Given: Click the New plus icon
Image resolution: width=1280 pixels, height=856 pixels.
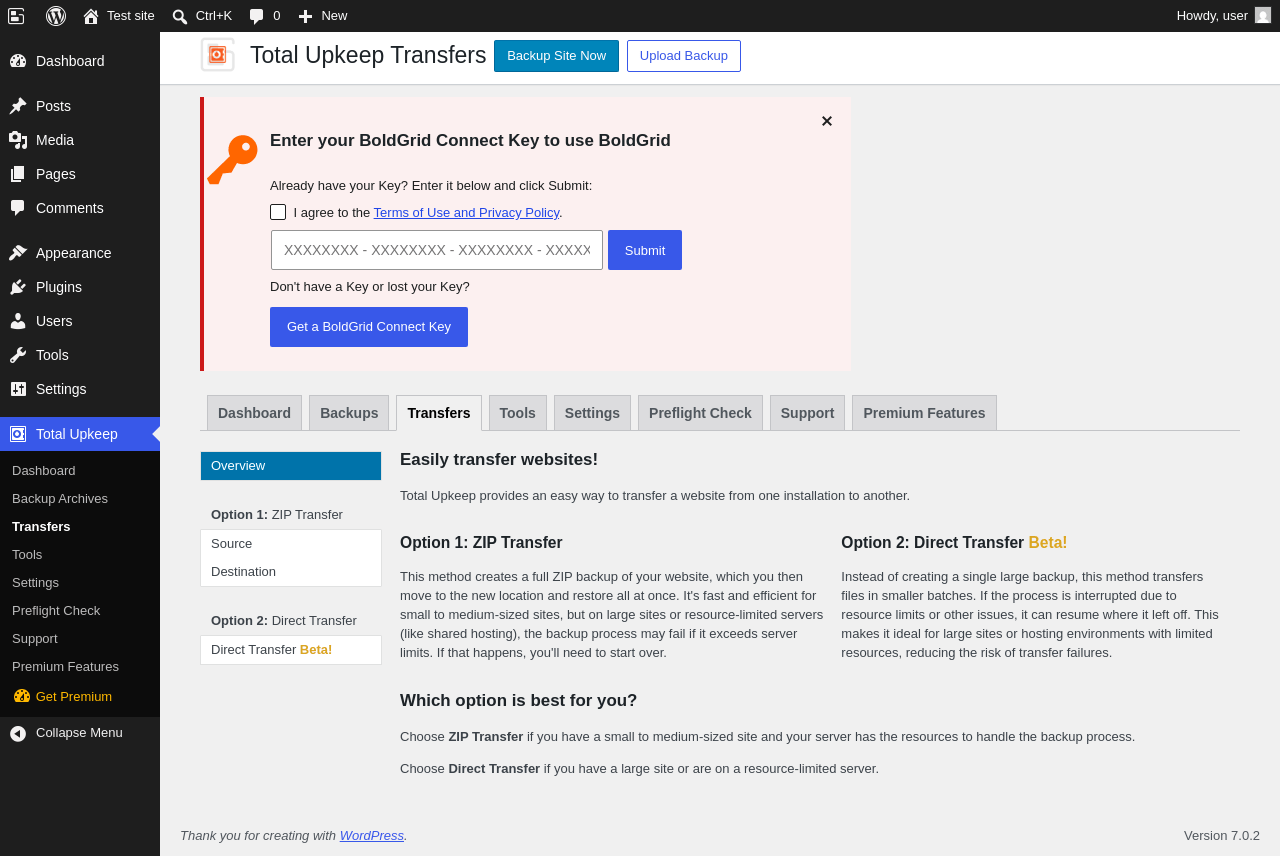Looking at the screenshot, I should [305, 16].
